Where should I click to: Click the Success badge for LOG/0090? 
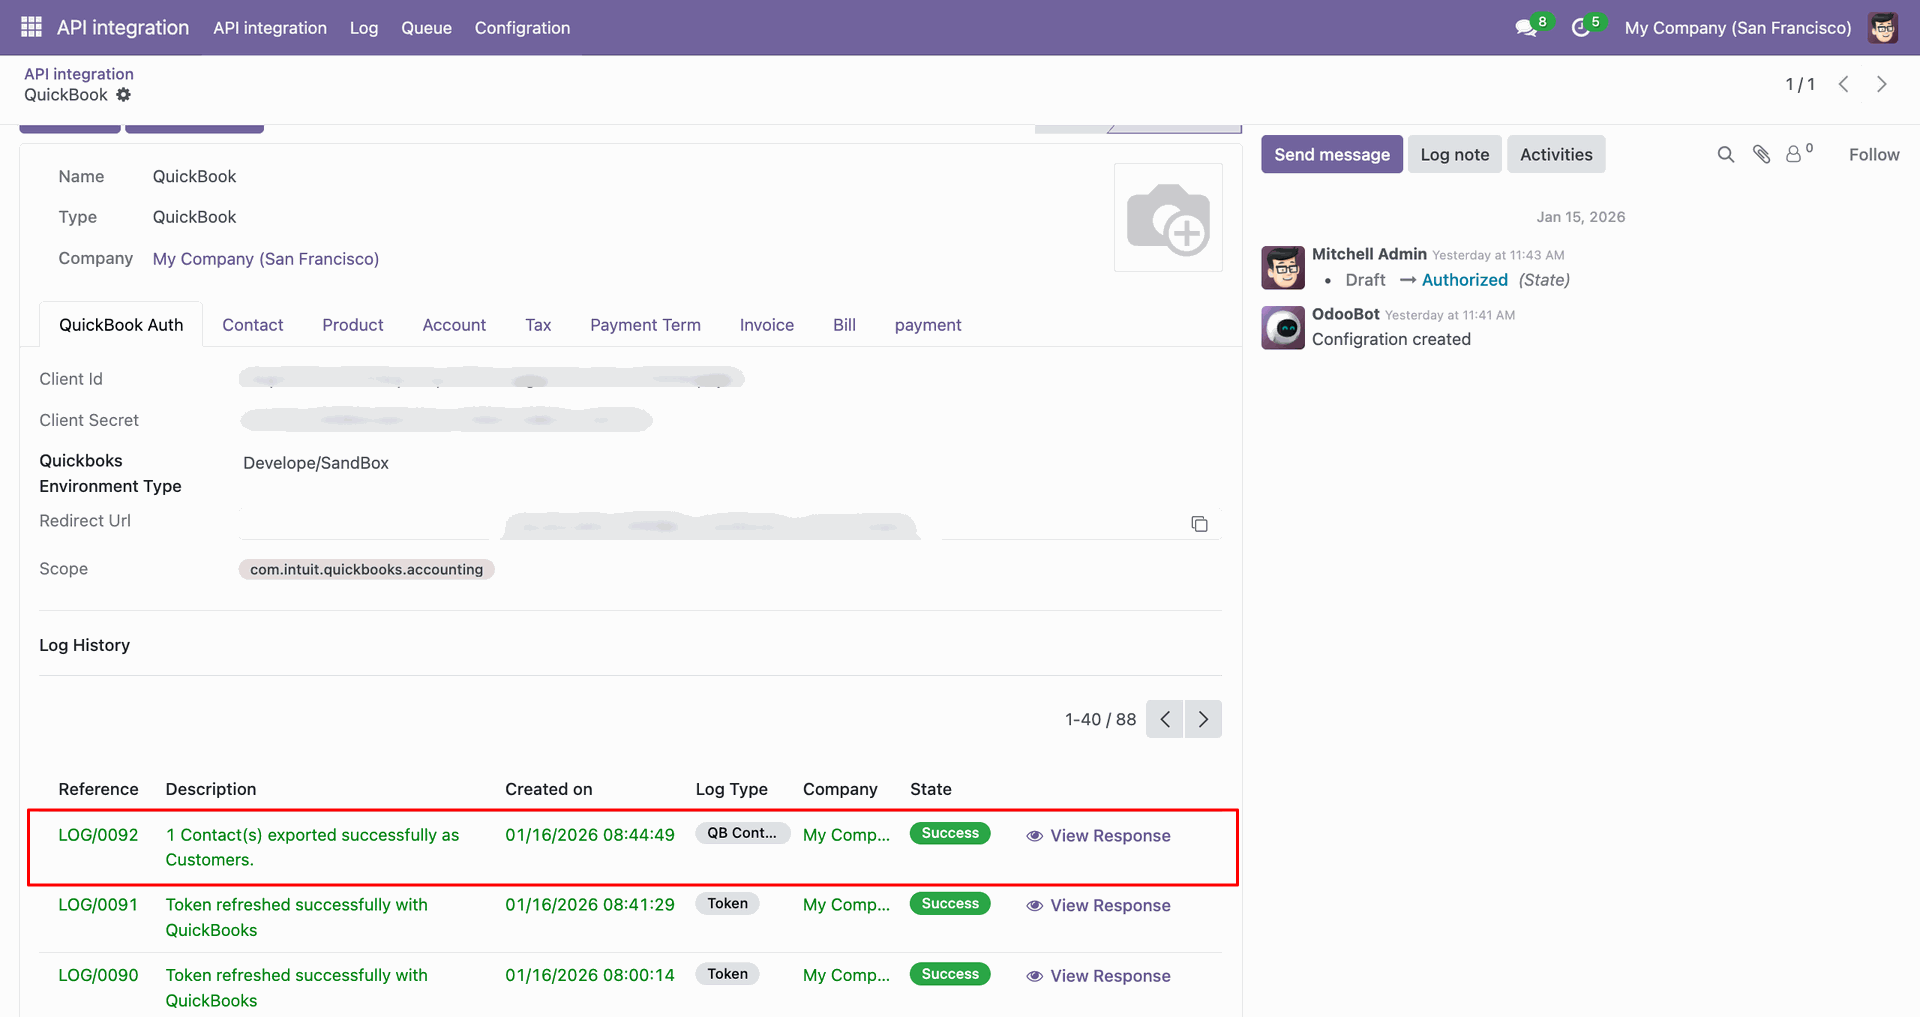tap(950, 974)
